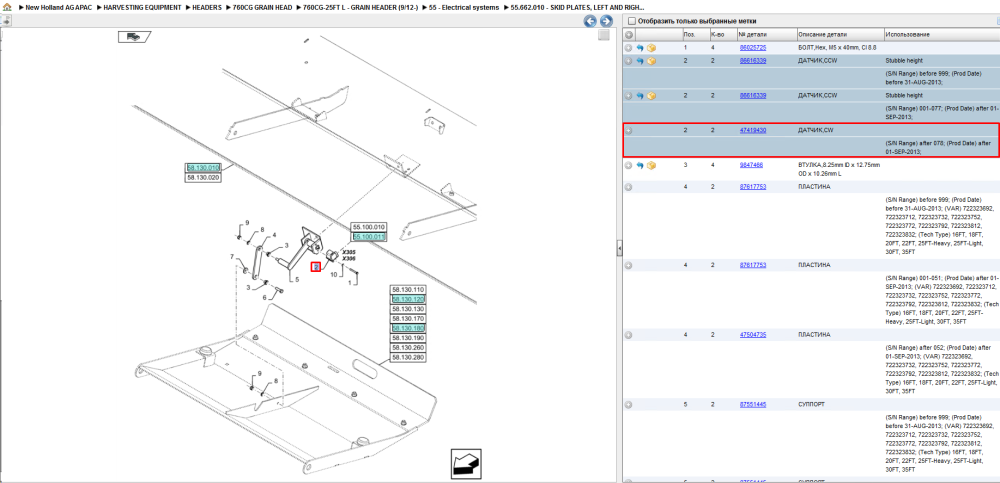Select callout 5 in the diagram
Viewport: 1000px width, 483px height.
(296, 279)
